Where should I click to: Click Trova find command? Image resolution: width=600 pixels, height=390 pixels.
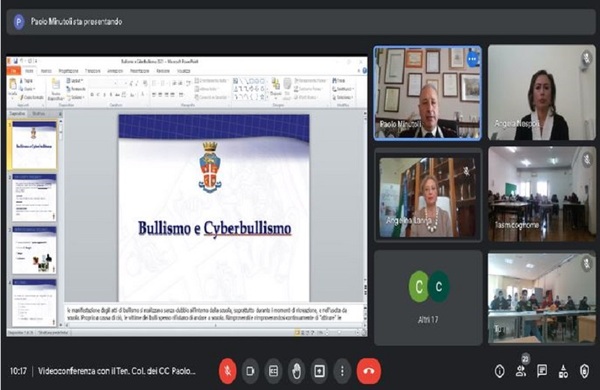pos(339,81)
